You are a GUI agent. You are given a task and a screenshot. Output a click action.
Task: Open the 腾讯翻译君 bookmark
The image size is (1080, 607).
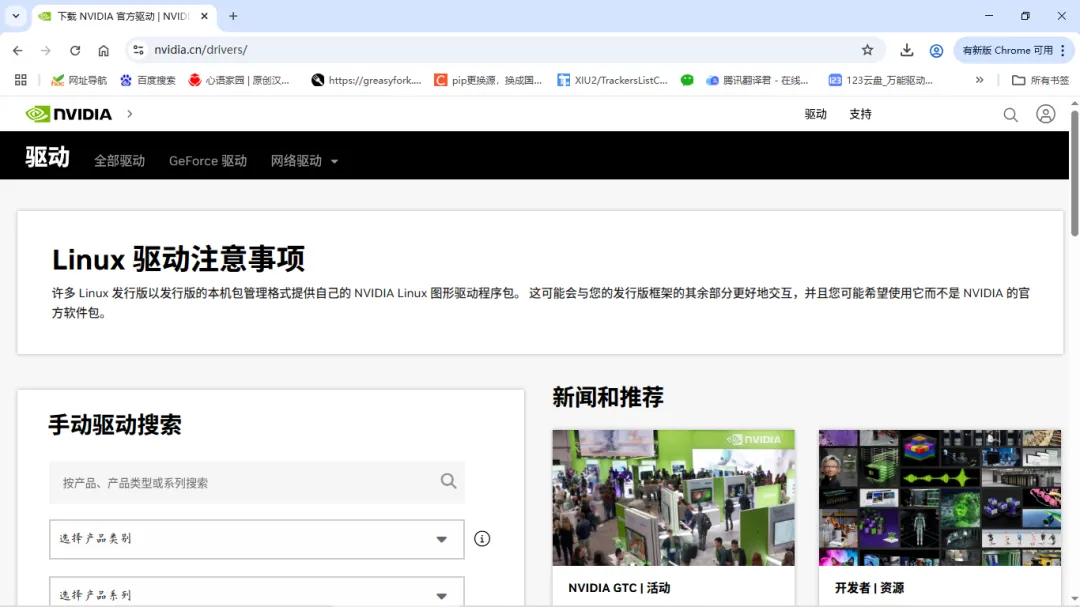click(757, 80)
